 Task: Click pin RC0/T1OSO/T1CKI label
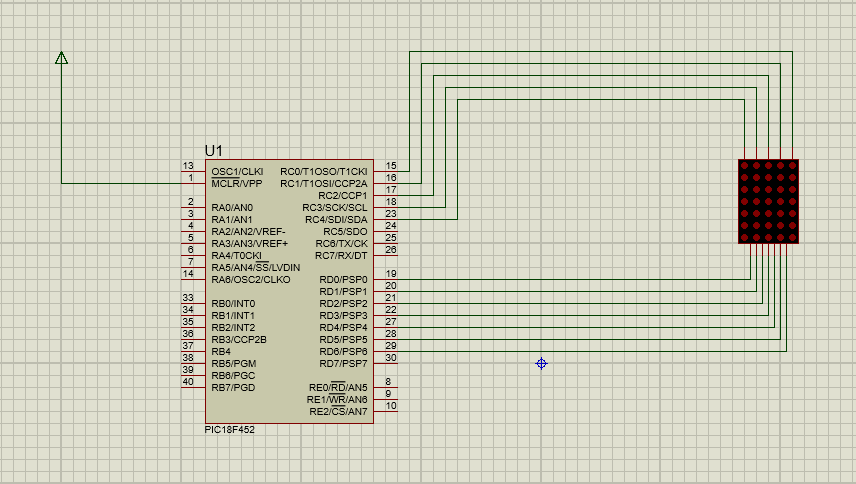pyautogui.click(x=324, y=171)
